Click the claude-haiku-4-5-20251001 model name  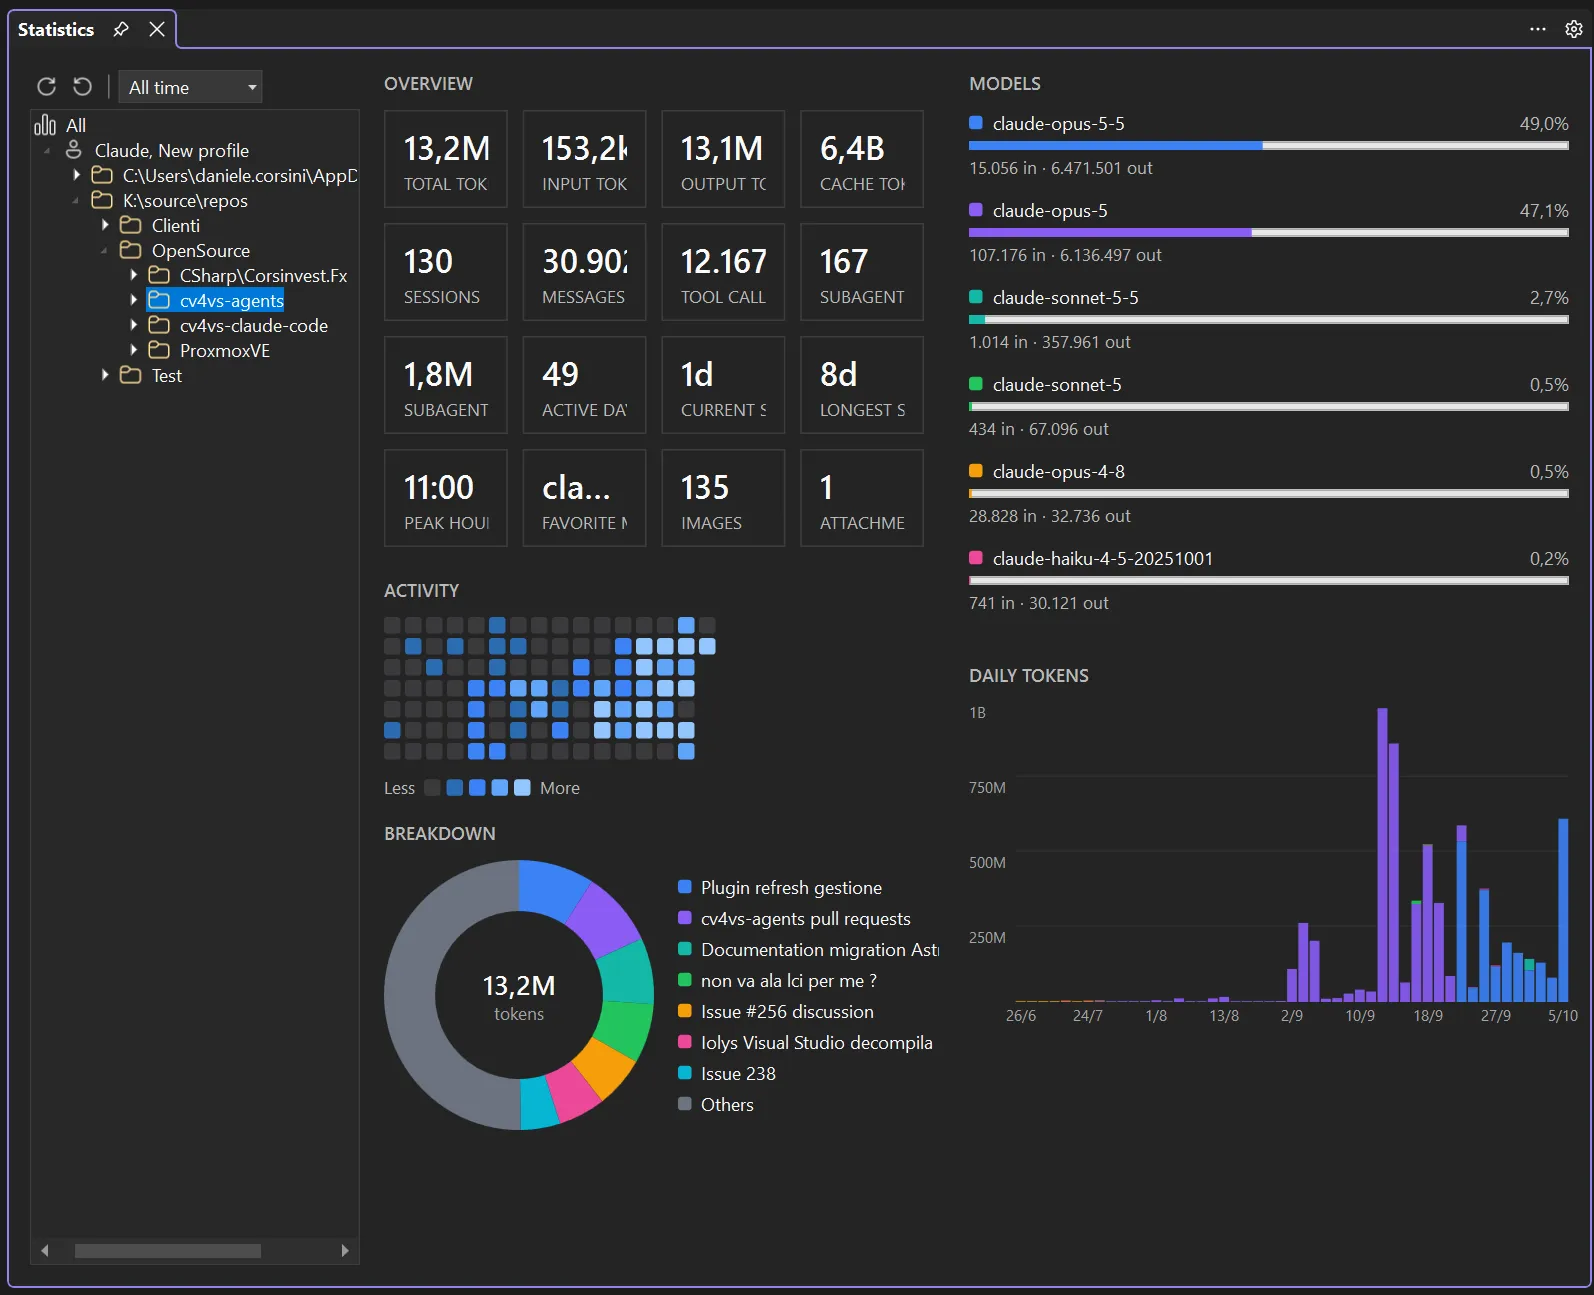click(x=1102, y=558)
